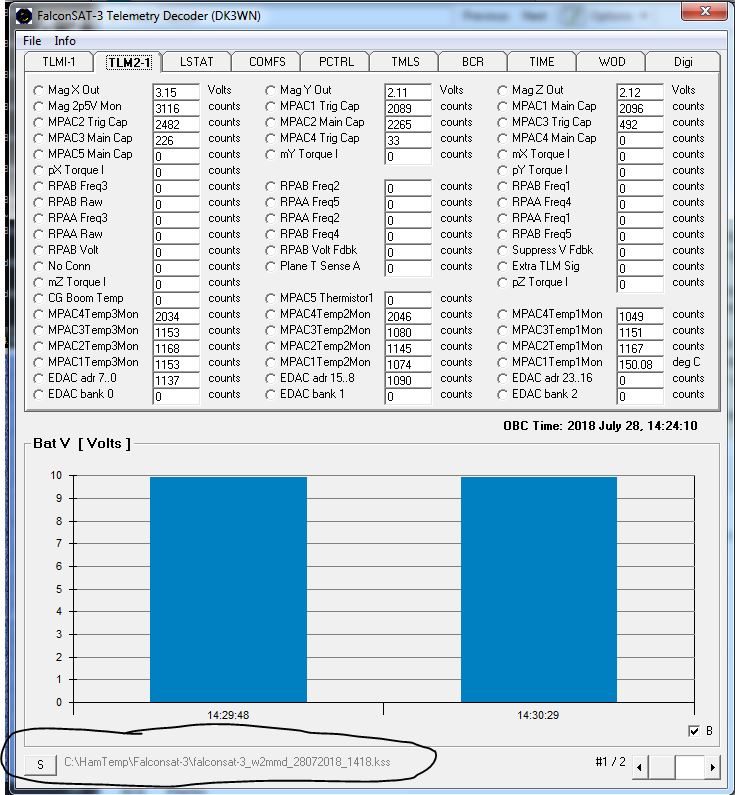Switch to the TMLS tab

[406, 62]
